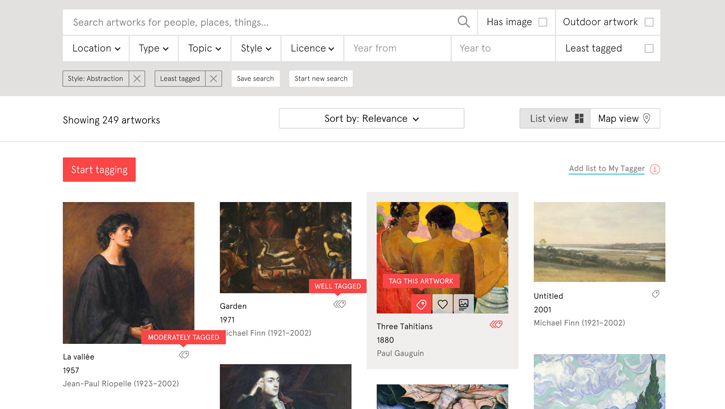Image resolution: width=725 pixels, height=409 pixels.
Task: Open the blue swirling sky thumbnail below Untitled
Action: [599, 381]
